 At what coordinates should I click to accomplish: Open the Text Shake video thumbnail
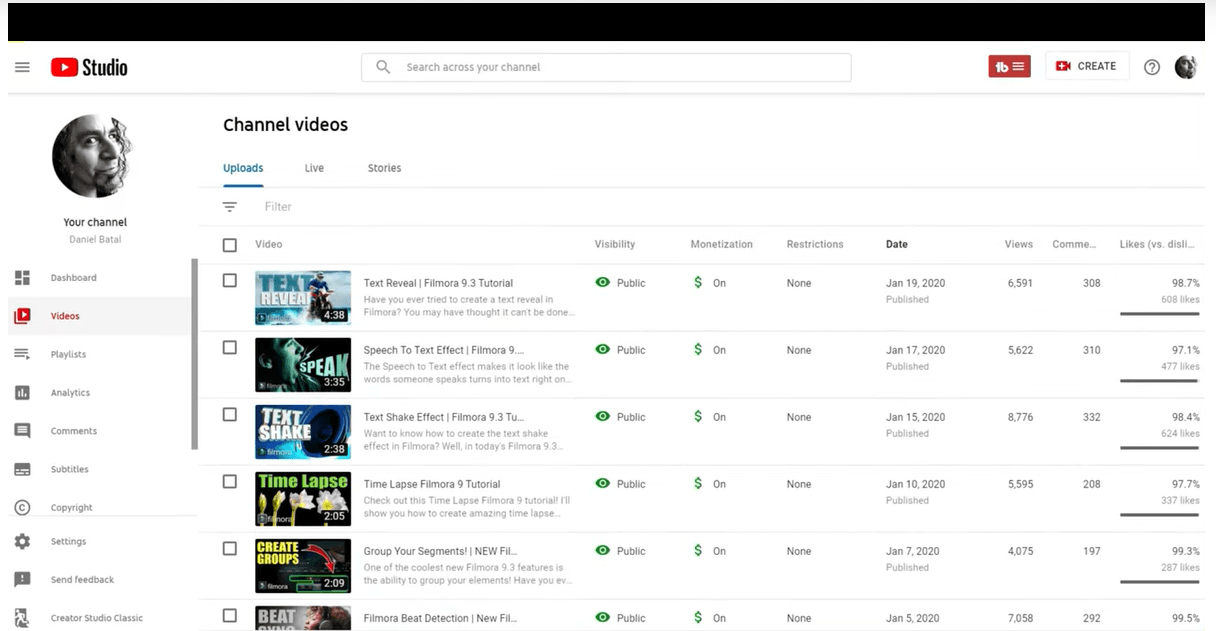point(303,432)
